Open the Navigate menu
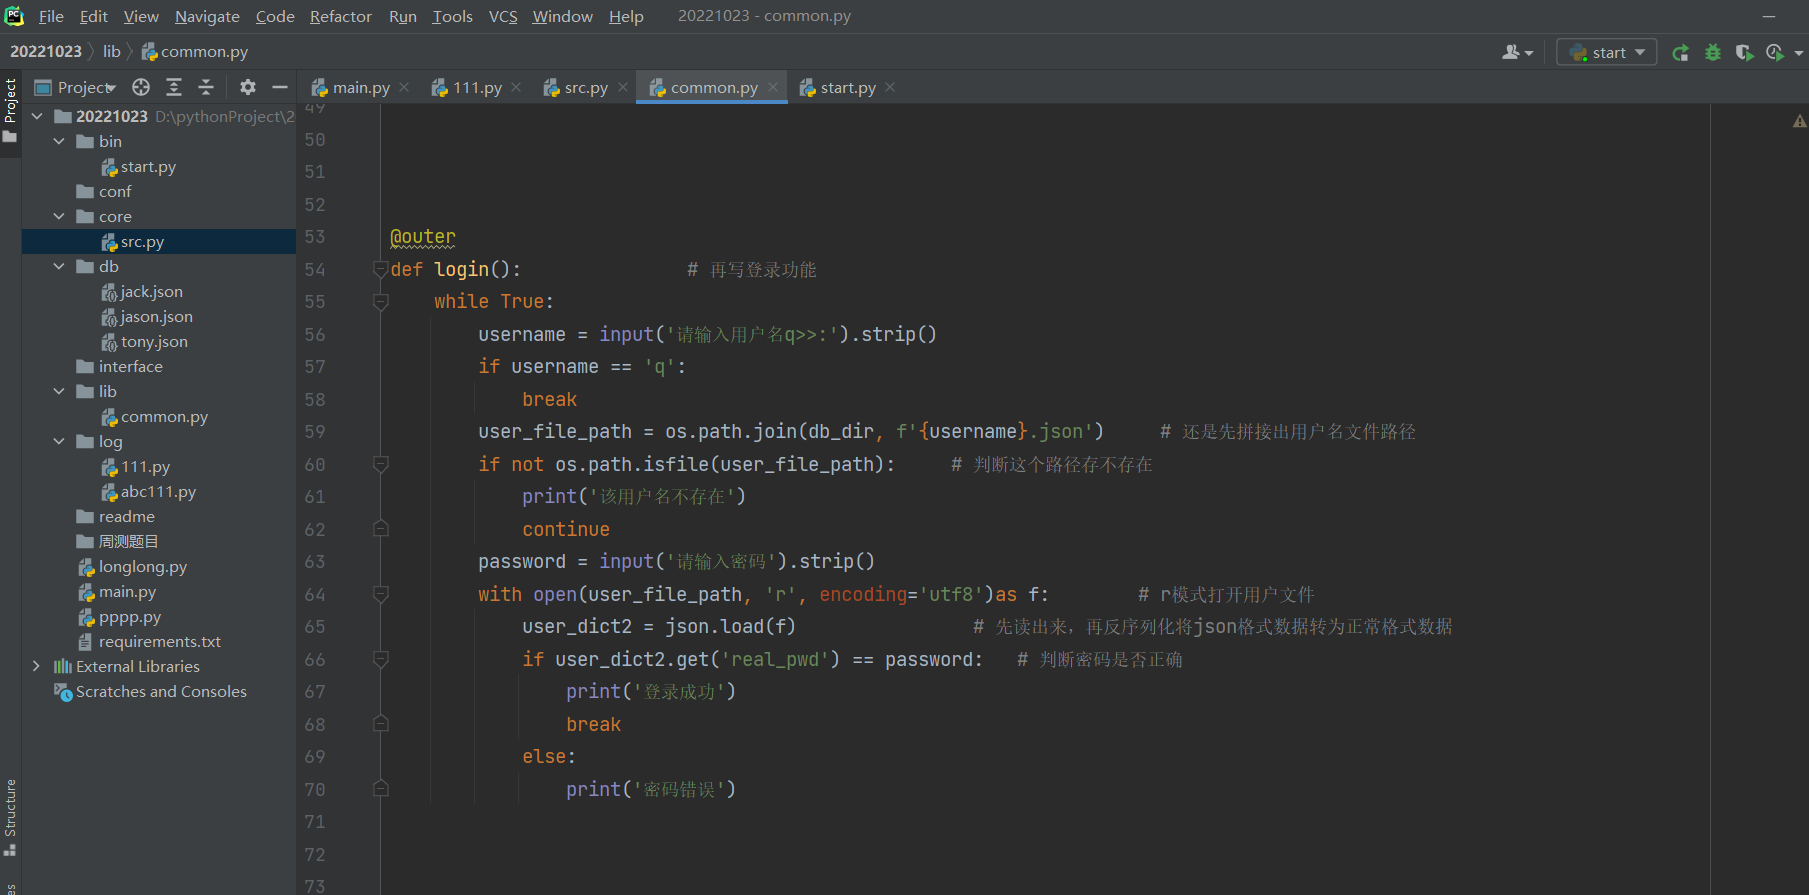Screen dimensions: 1809x895 207,16
